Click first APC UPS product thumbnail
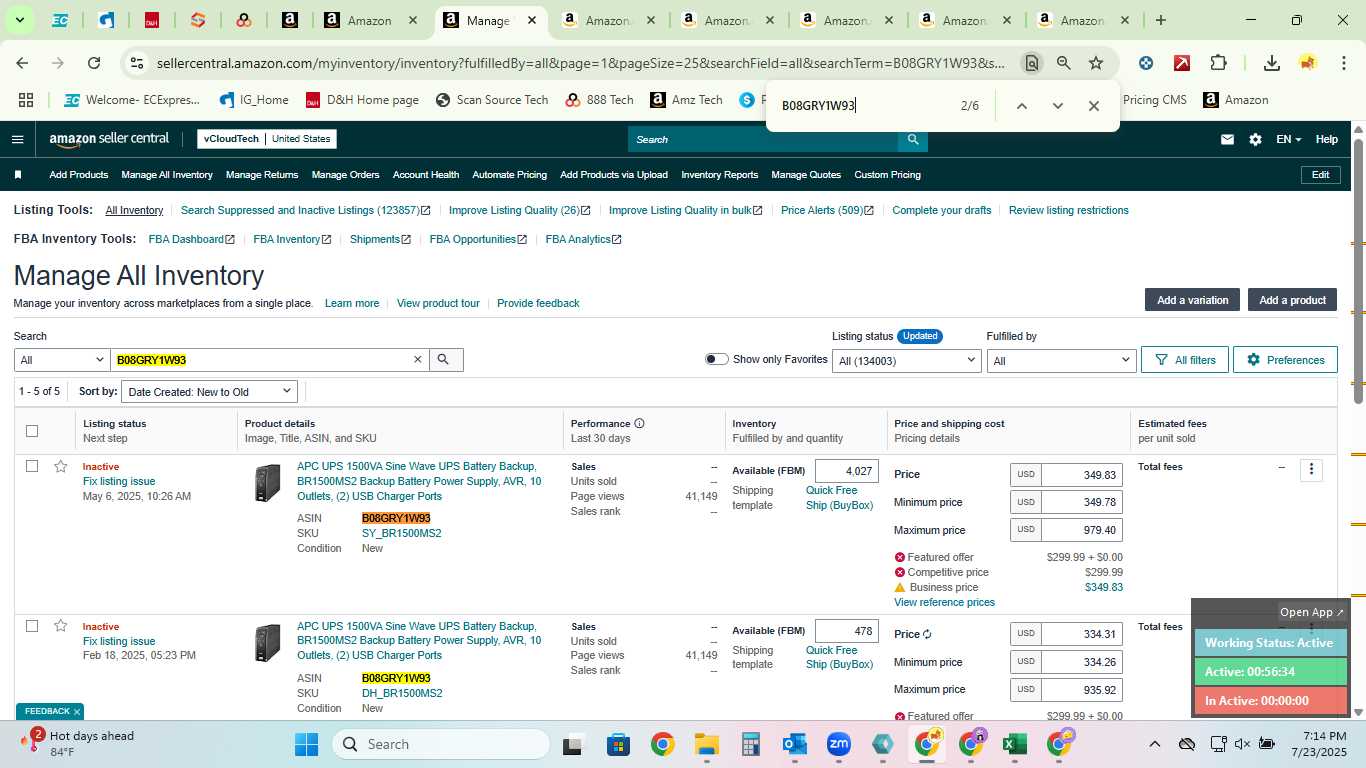 coord(267,483)
